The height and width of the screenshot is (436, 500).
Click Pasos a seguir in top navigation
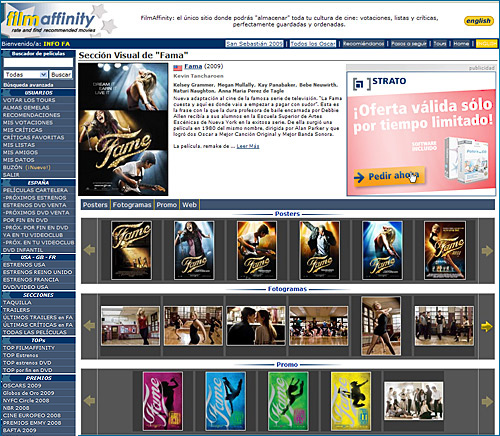pos(409,44)
